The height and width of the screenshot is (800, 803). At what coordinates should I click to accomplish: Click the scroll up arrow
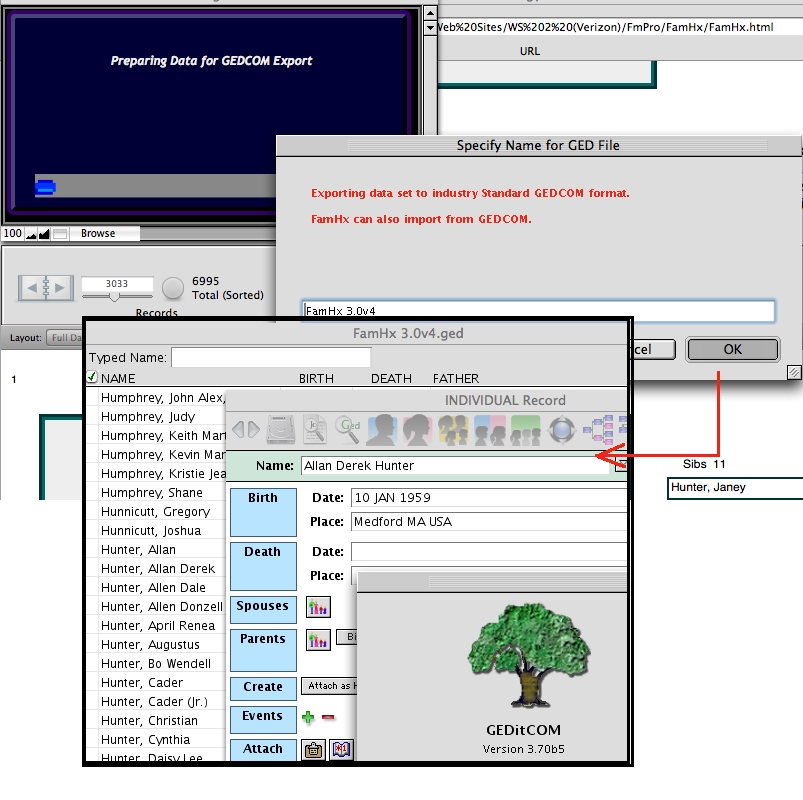click(x=430, y=13)
